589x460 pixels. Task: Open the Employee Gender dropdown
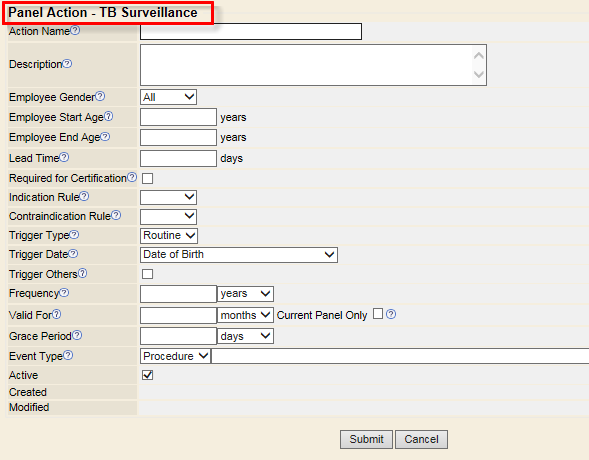pos(168,97)
